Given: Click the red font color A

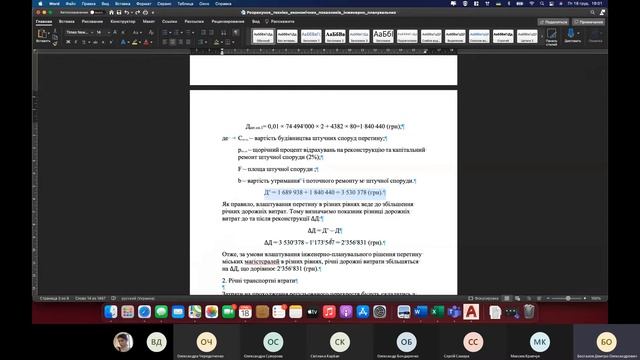Looking at the screenshot, I should click(146, 42).
